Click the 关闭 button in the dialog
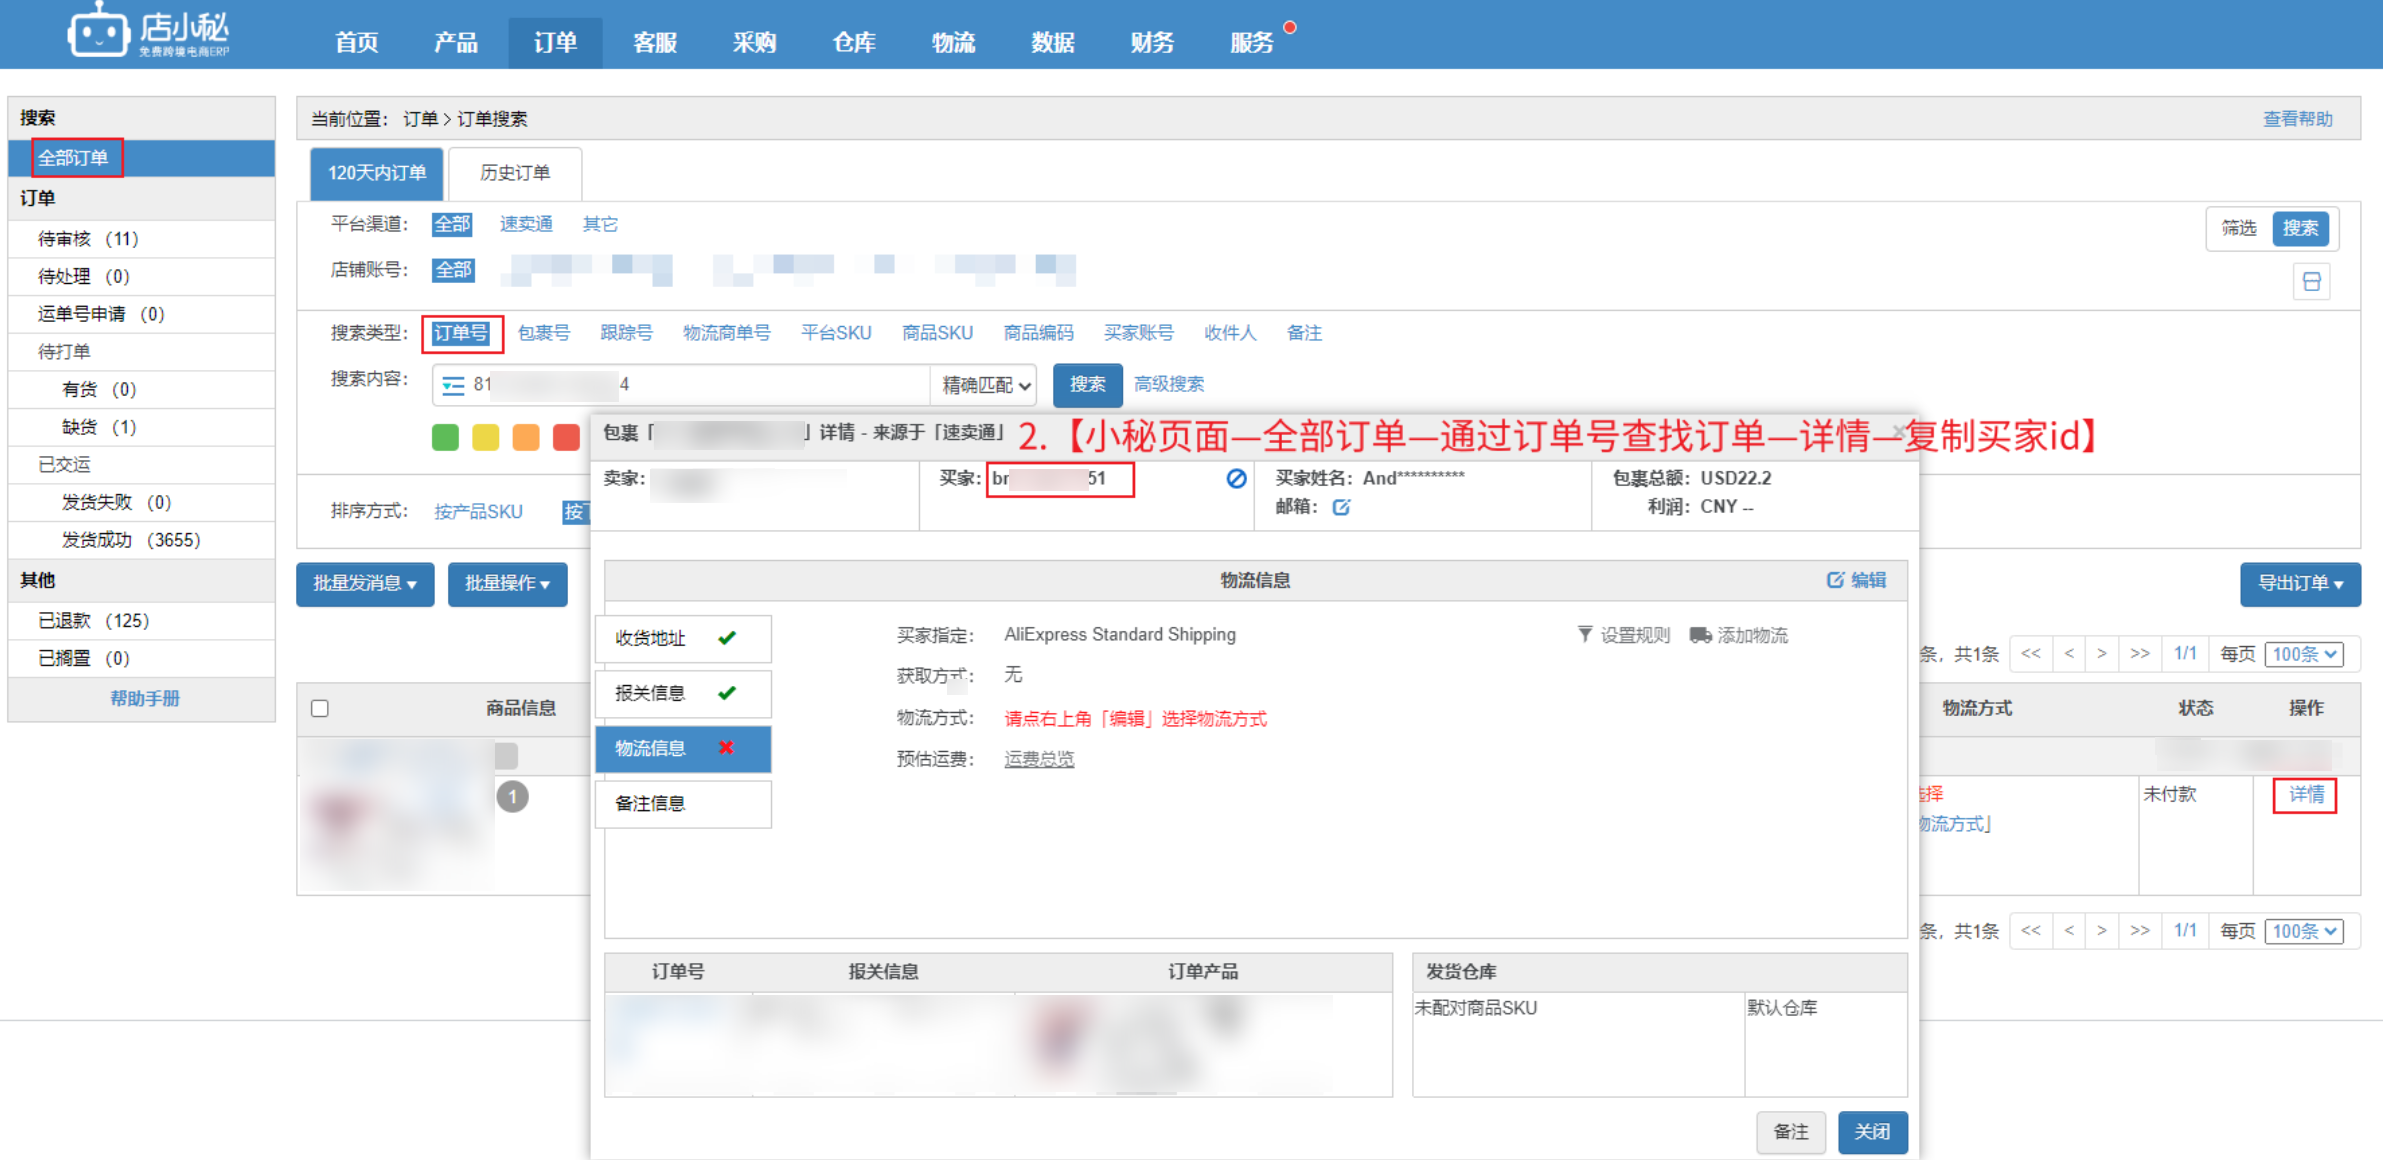 [x=1871, y=1132]
